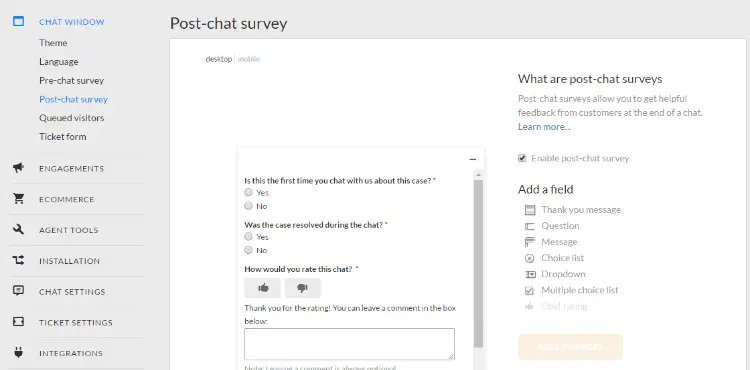Viewport: 750px width, 370px height.
Task: Select No for first time chat question
Action: coord(248,206)
